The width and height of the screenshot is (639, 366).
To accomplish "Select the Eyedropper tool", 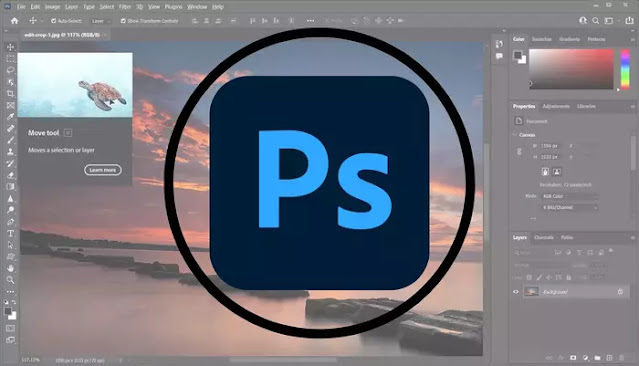I will click(x=11, y=117).
